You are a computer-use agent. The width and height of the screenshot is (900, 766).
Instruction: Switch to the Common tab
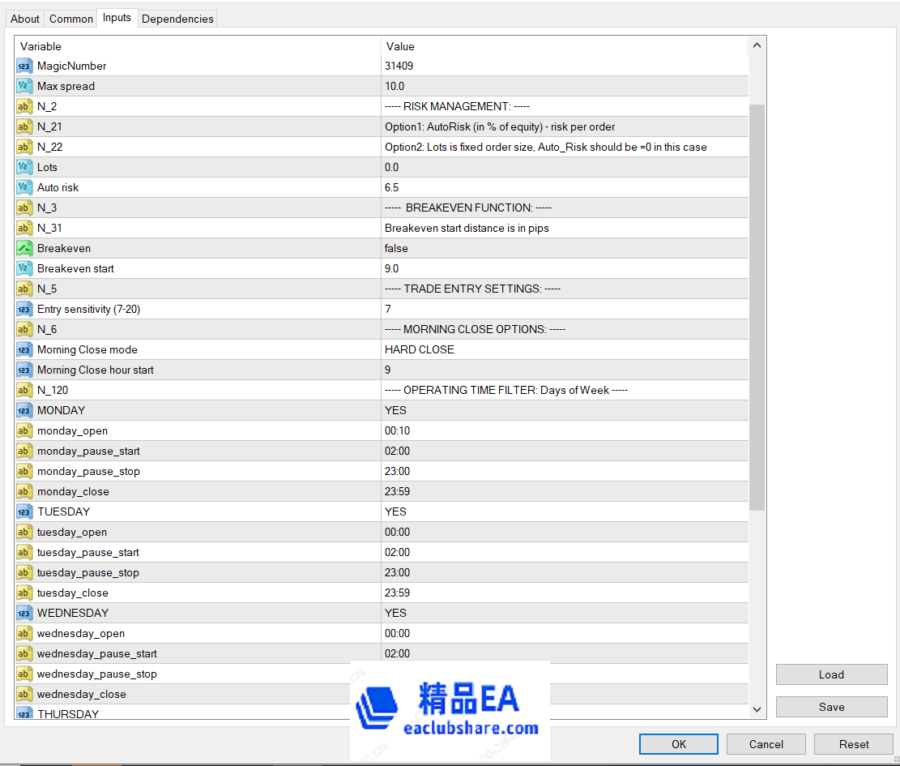tap(71, 19)
